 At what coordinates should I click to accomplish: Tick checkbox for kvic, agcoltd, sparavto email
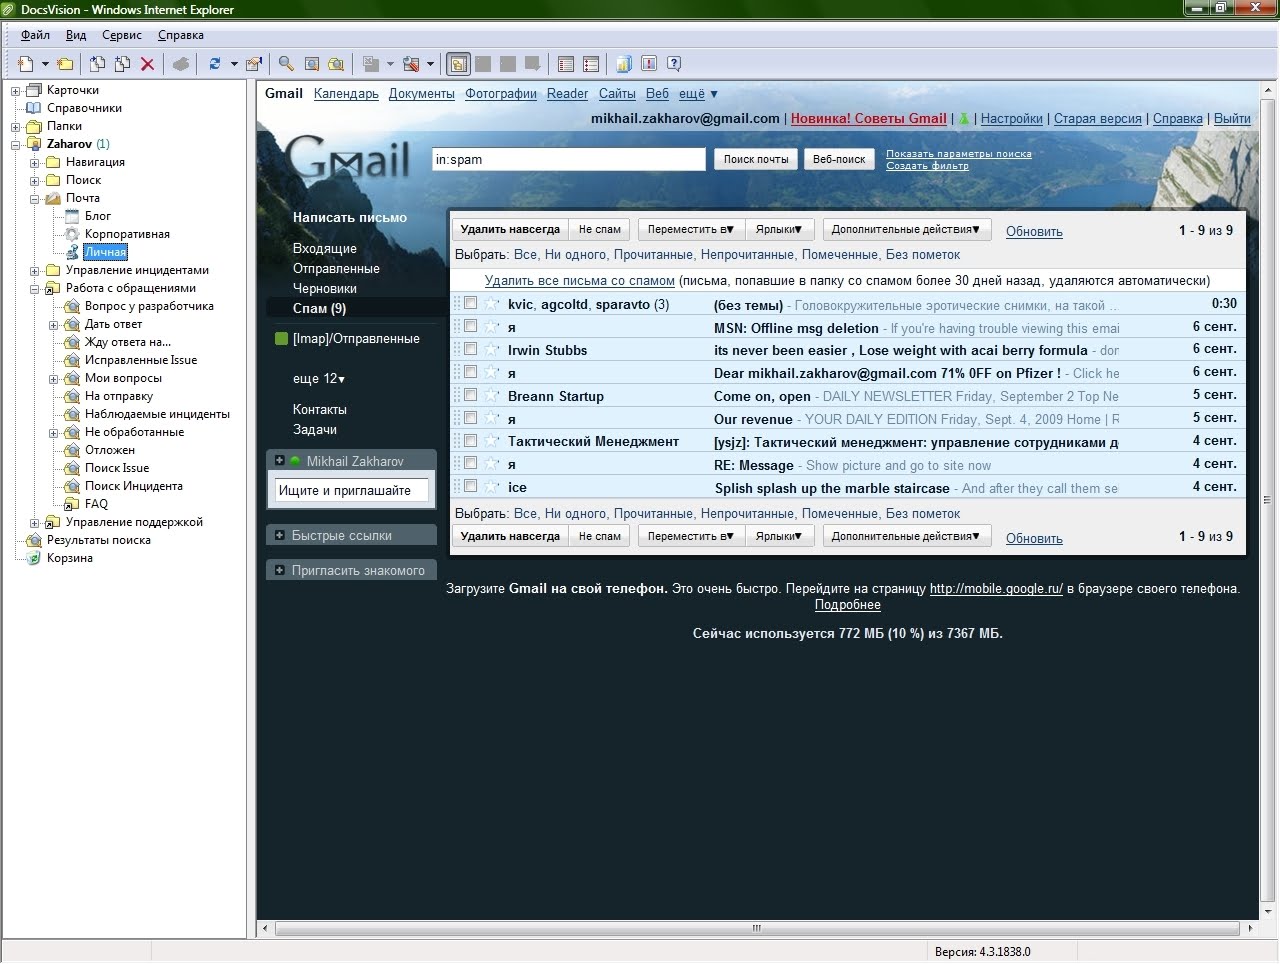[x=470, y=303]
